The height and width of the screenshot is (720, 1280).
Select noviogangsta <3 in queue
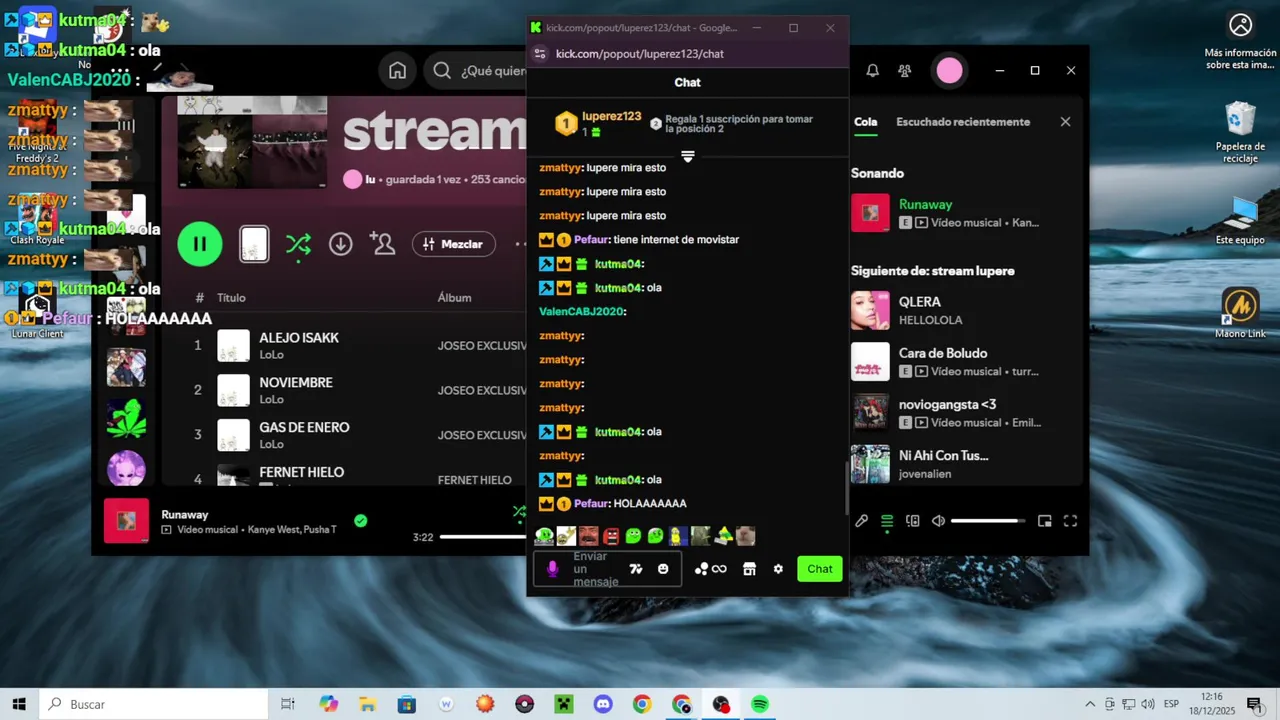coord(960,413)
